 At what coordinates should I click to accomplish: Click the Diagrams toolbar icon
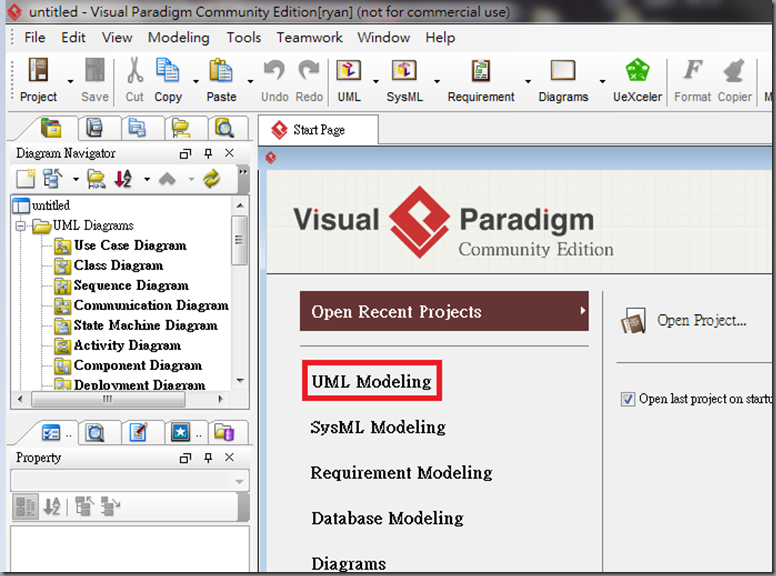563,70
